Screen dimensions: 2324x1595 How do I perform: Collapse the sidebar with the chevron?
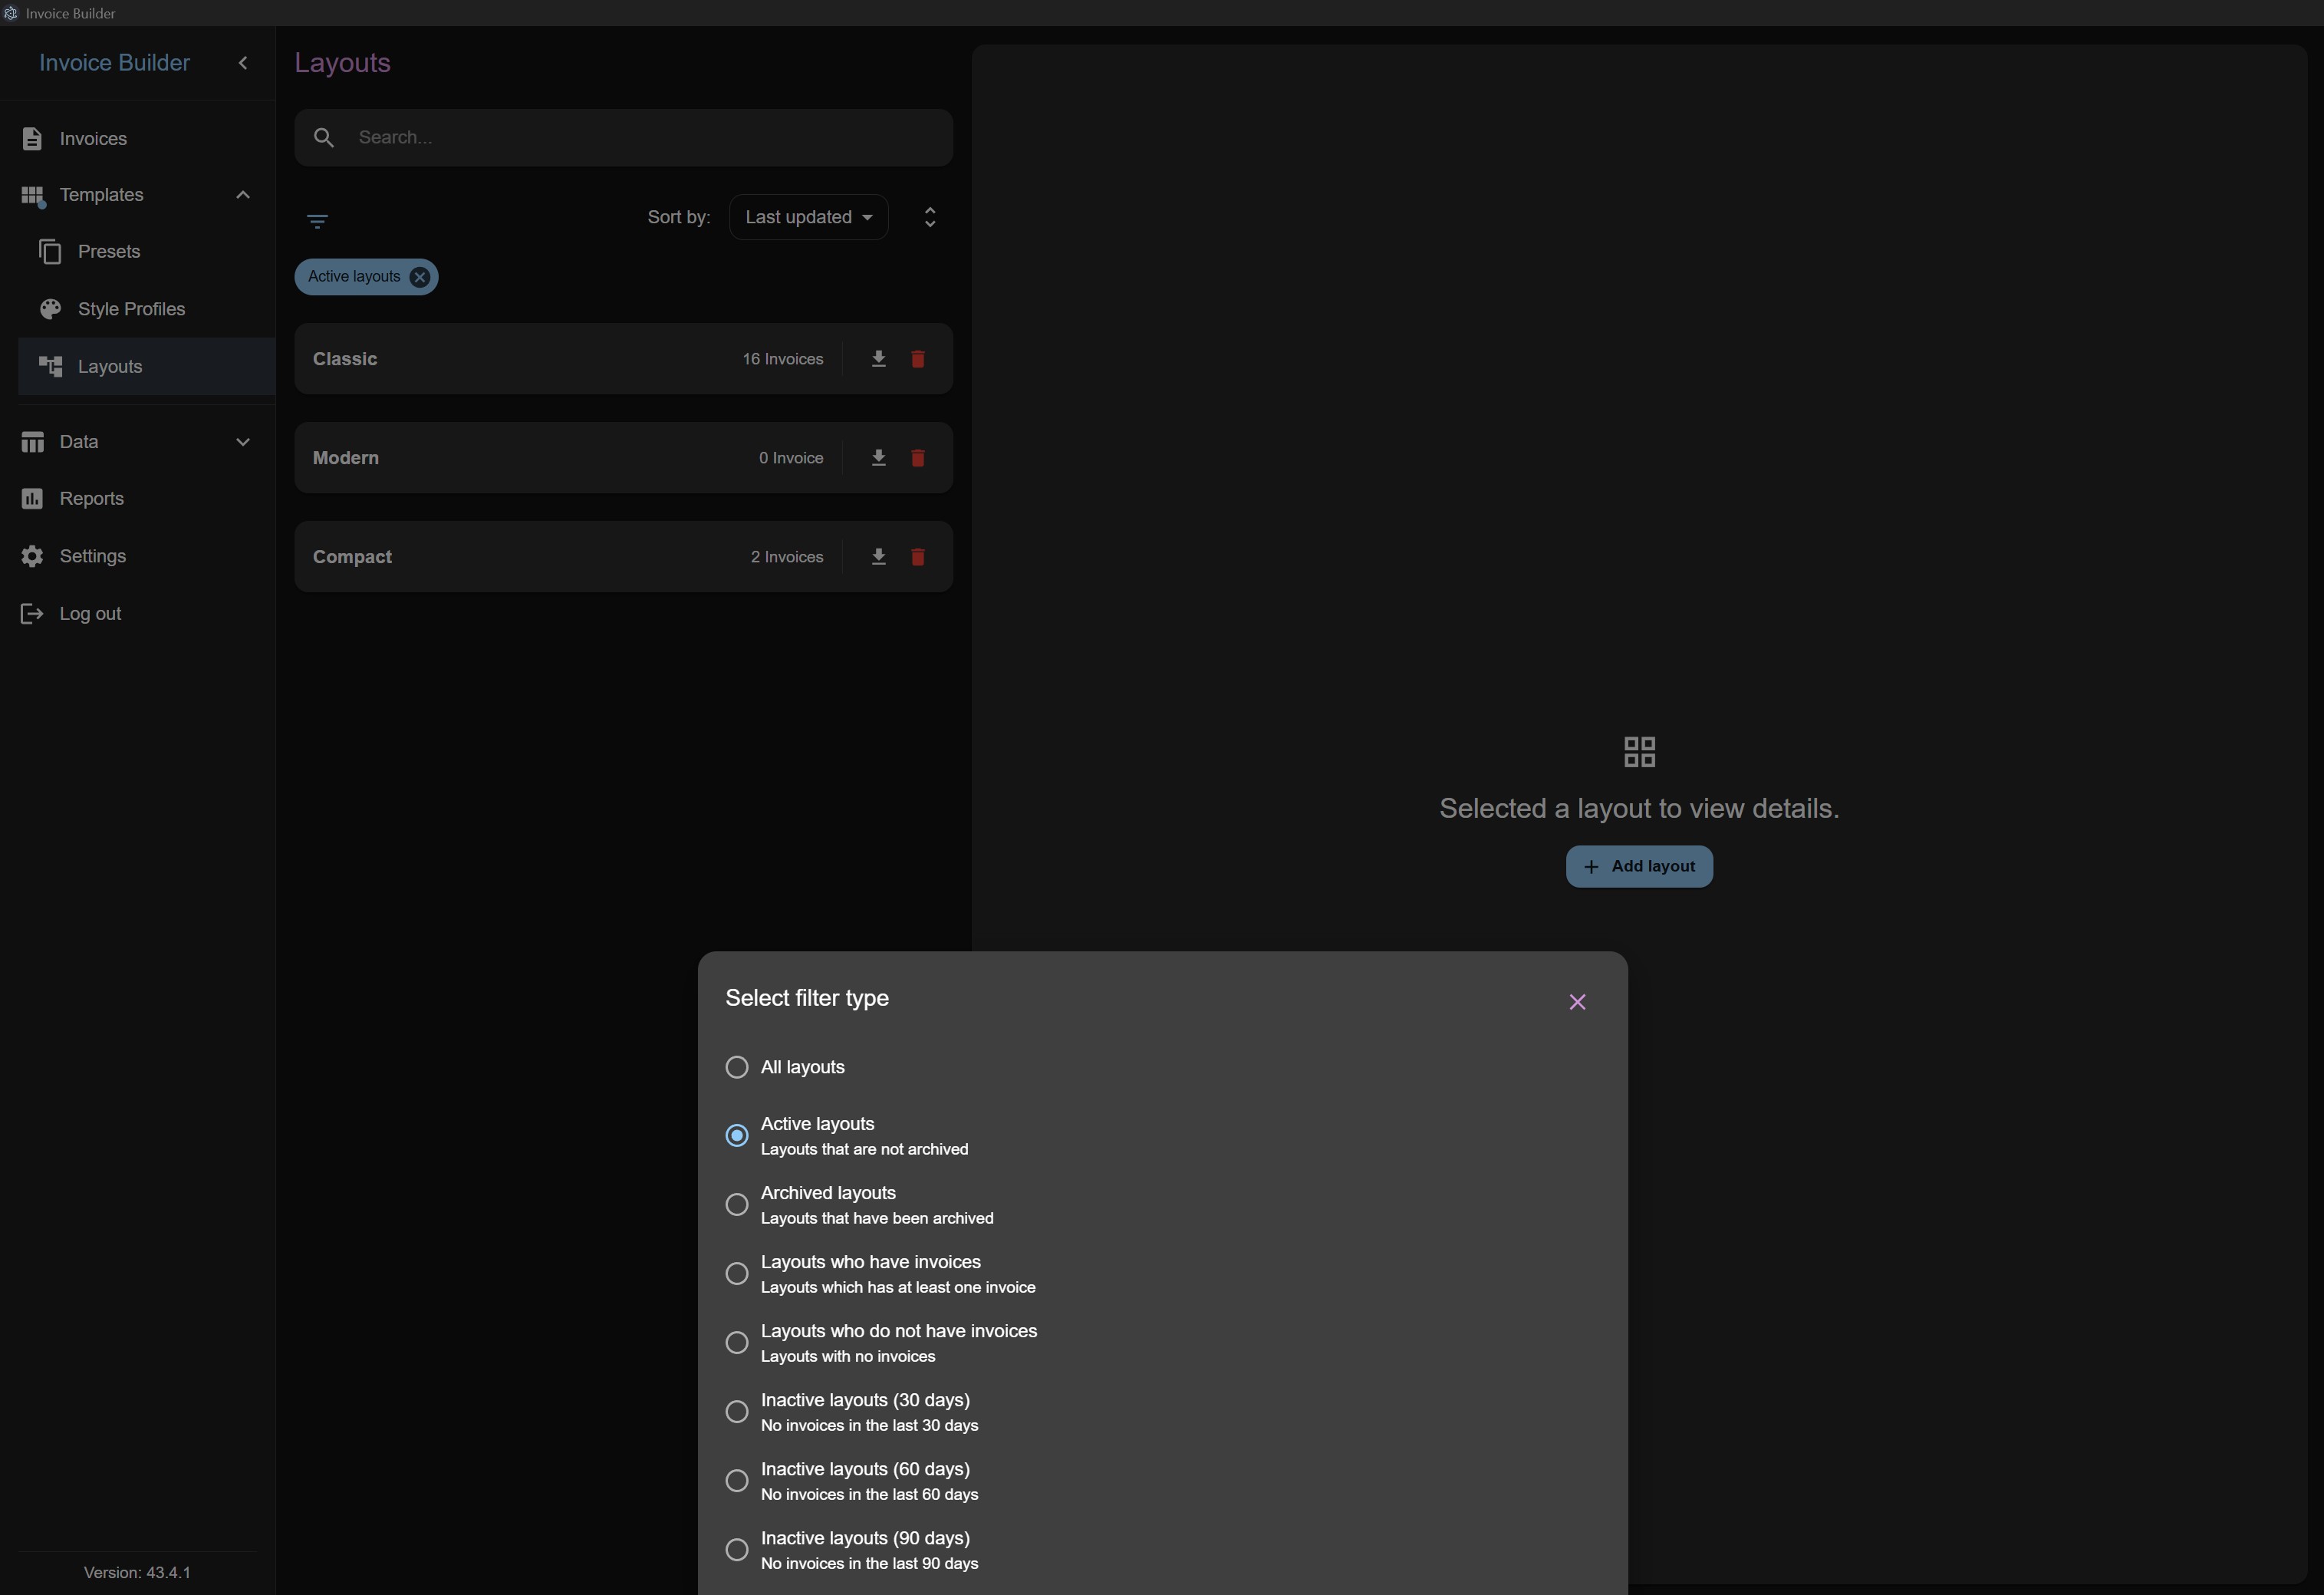(243, 63)
